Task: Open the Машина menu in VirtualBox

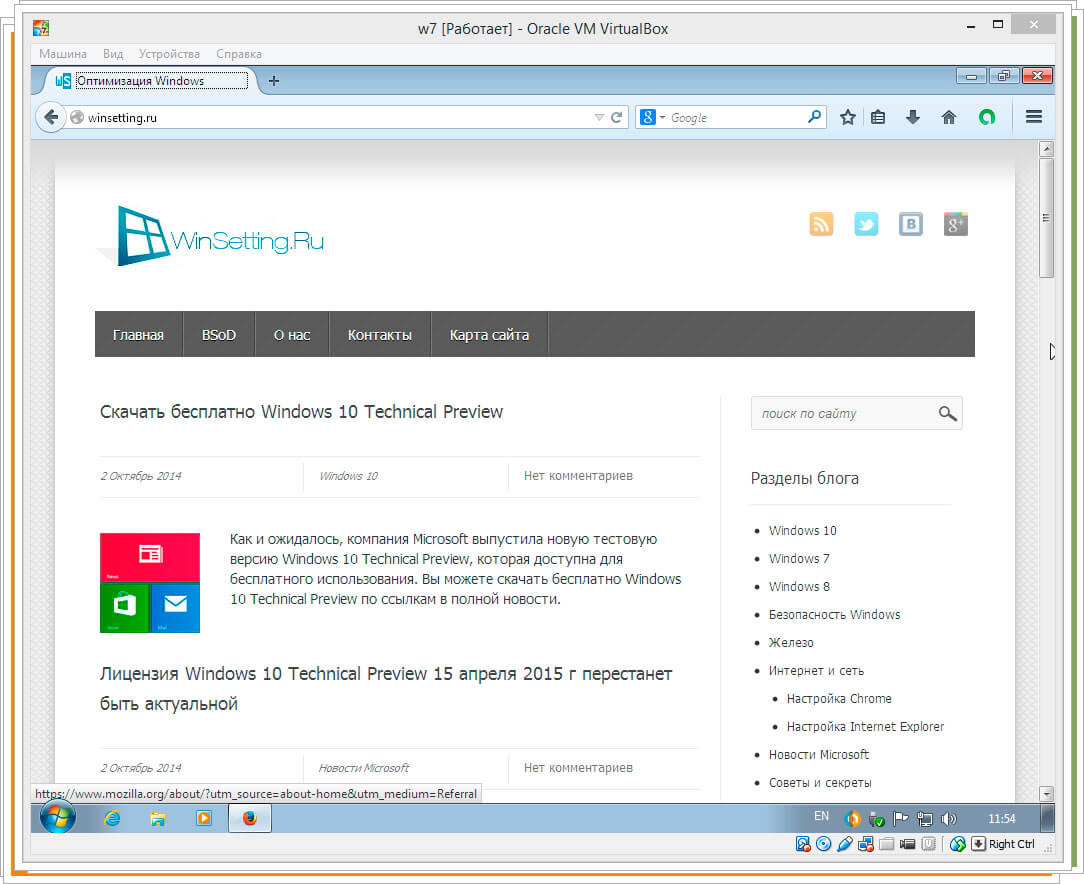Action: click(63, 54)
